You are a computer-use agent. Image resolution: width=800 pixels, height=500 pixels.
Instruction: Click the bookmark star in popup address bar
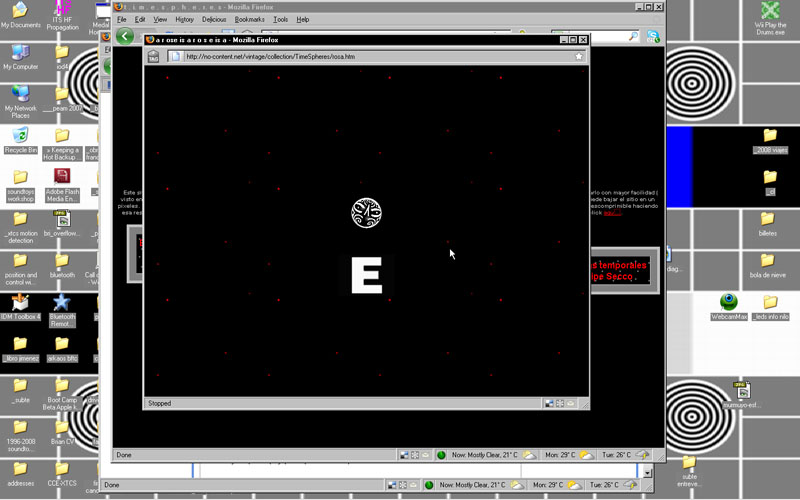pyautogui.click(x=579, y=57)
